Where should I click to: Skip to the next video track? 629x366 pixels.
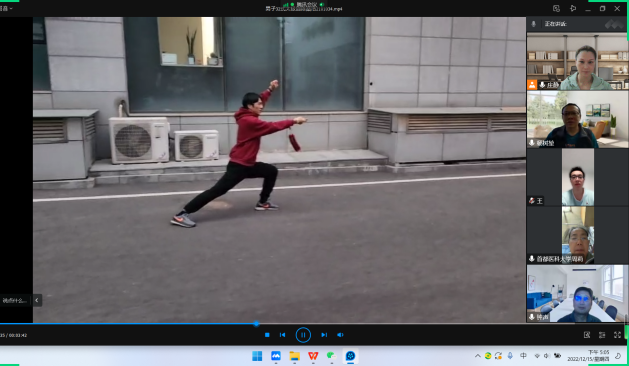324,335
